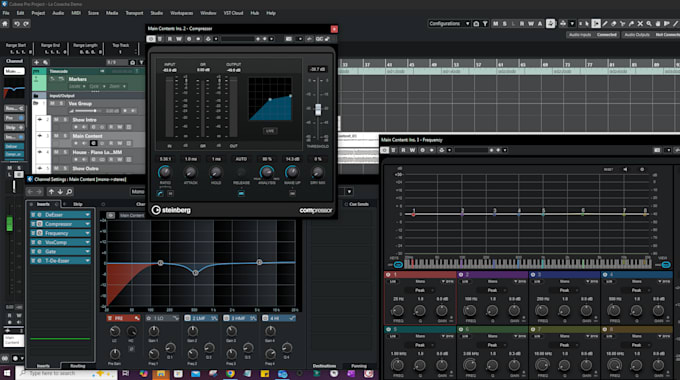Image resolution: width=680 pixels, height=380 pixels.
Task: Click the snapshot camera icon in top toolbar
Action: [476, 24]
